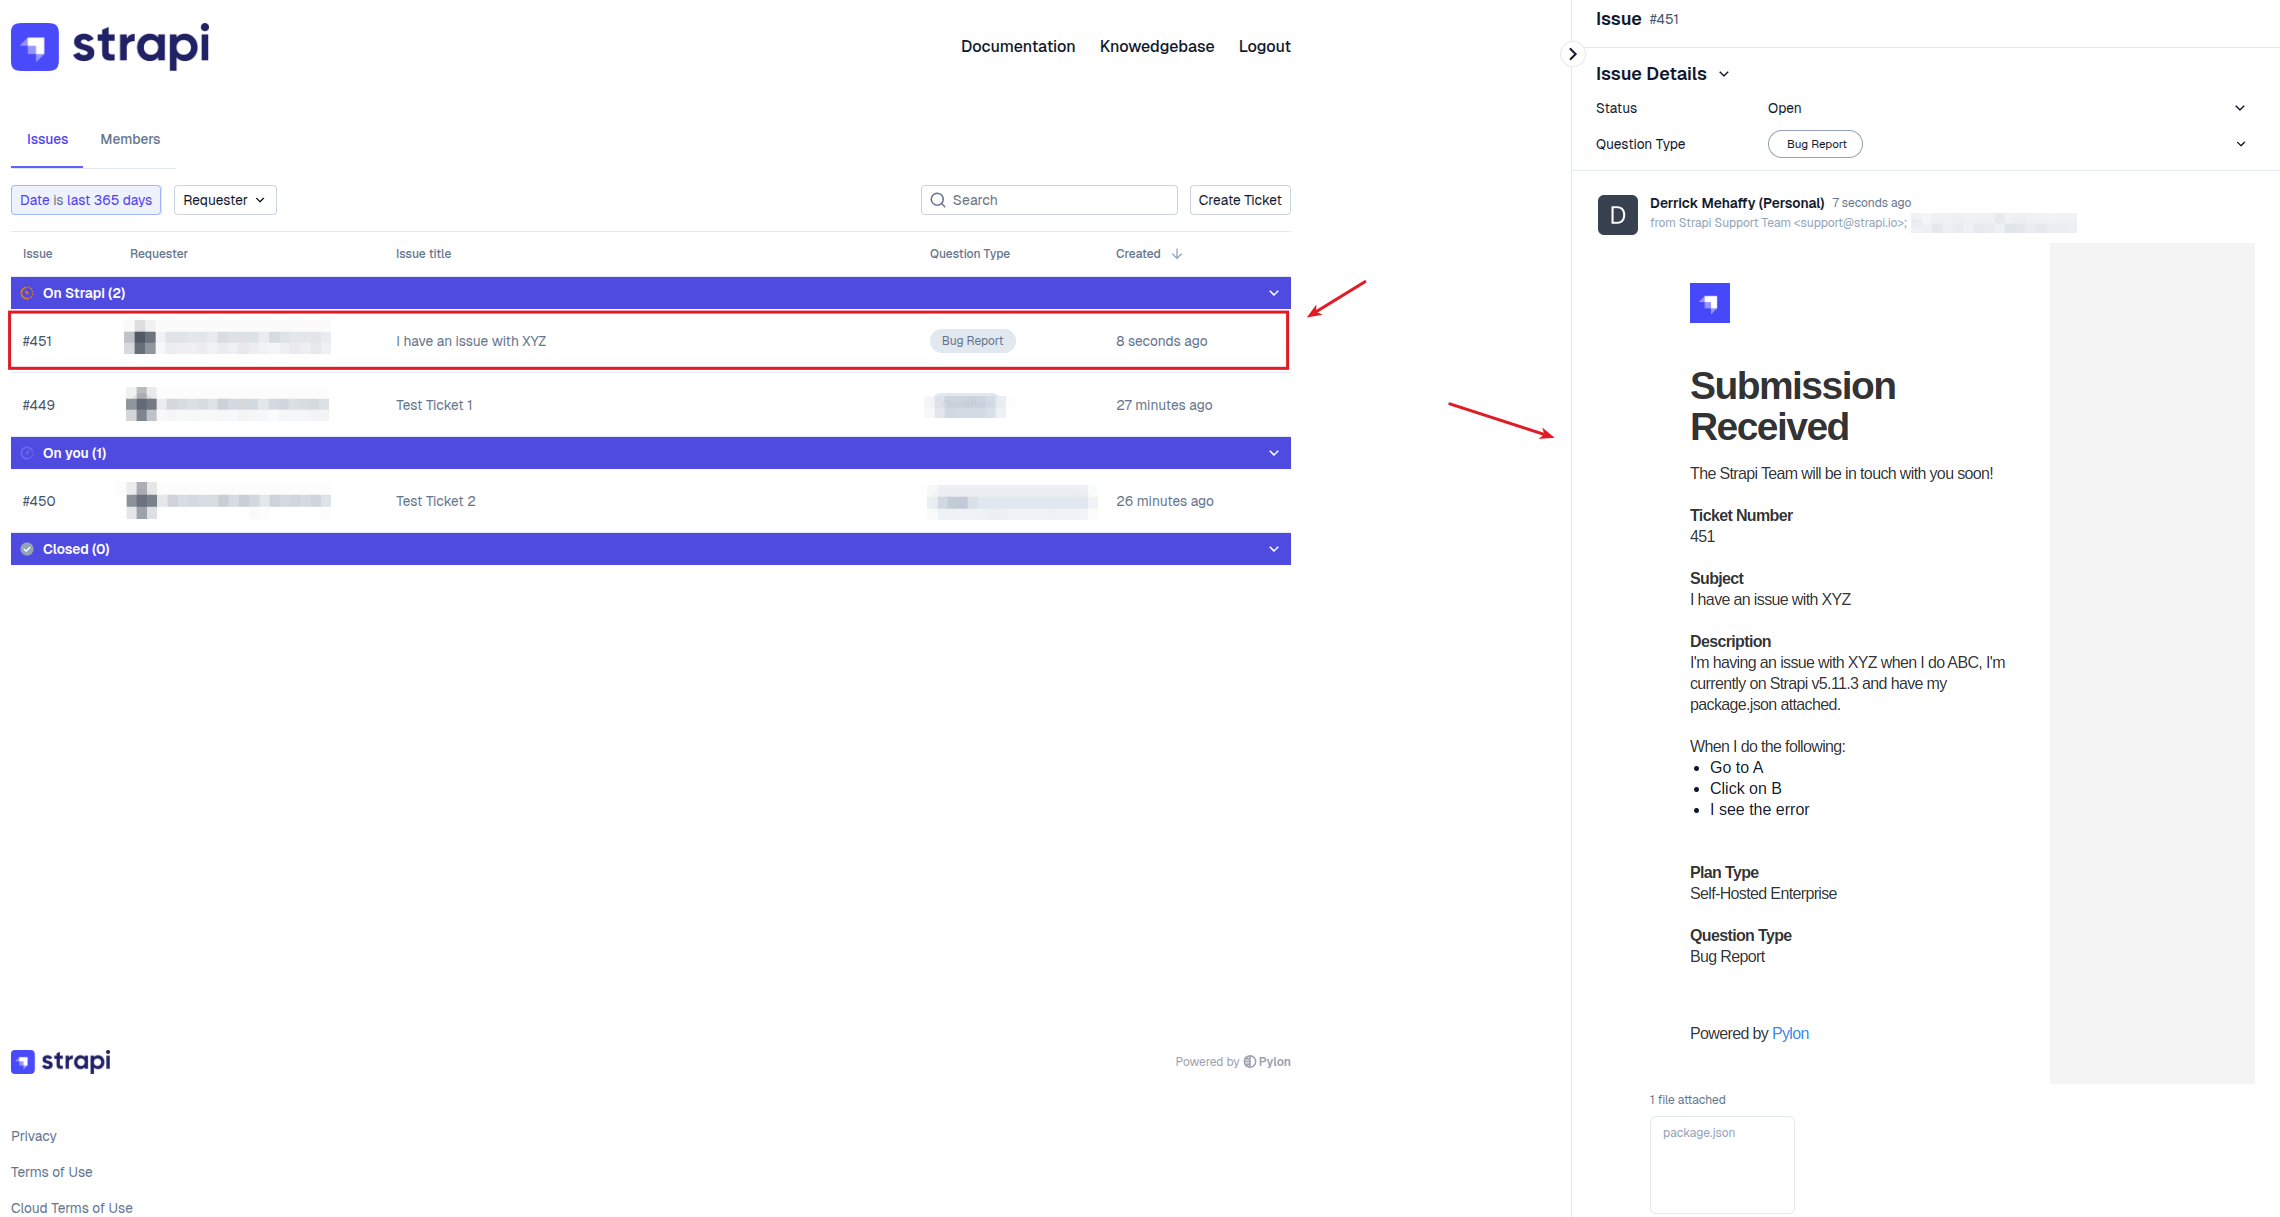Screen dimensions: 2280x1217
Task: Collapse the issue side panel arrow
Action: 1572,54
